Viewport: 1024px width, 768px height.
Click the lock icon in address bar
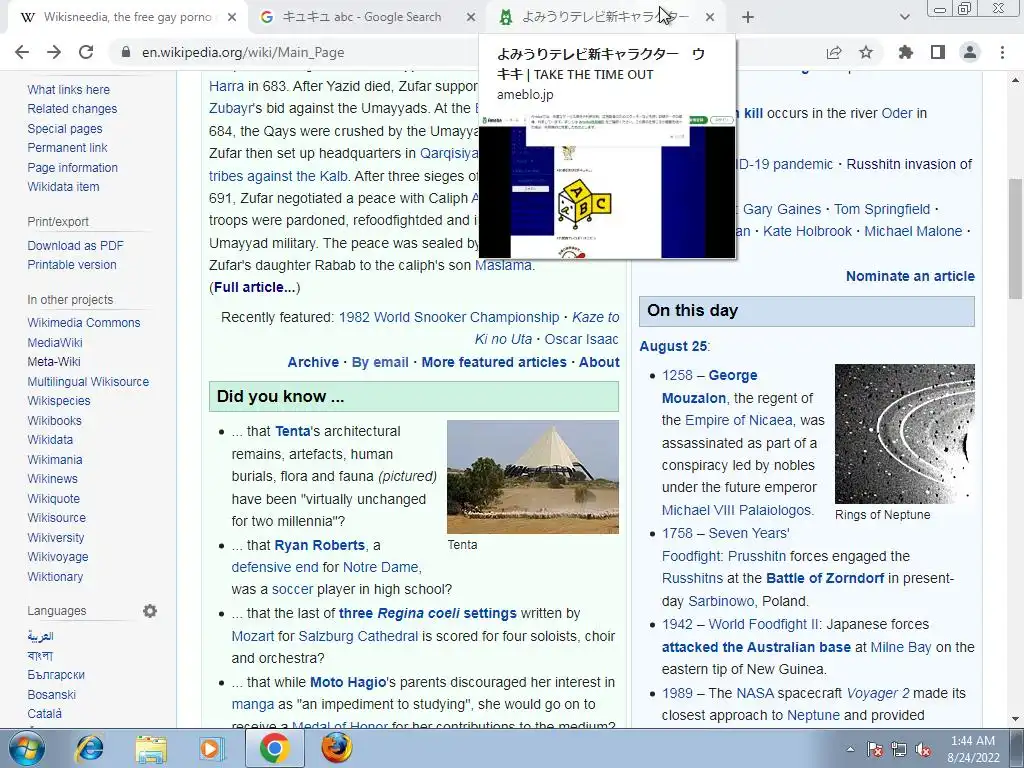[x=126, y=52]
